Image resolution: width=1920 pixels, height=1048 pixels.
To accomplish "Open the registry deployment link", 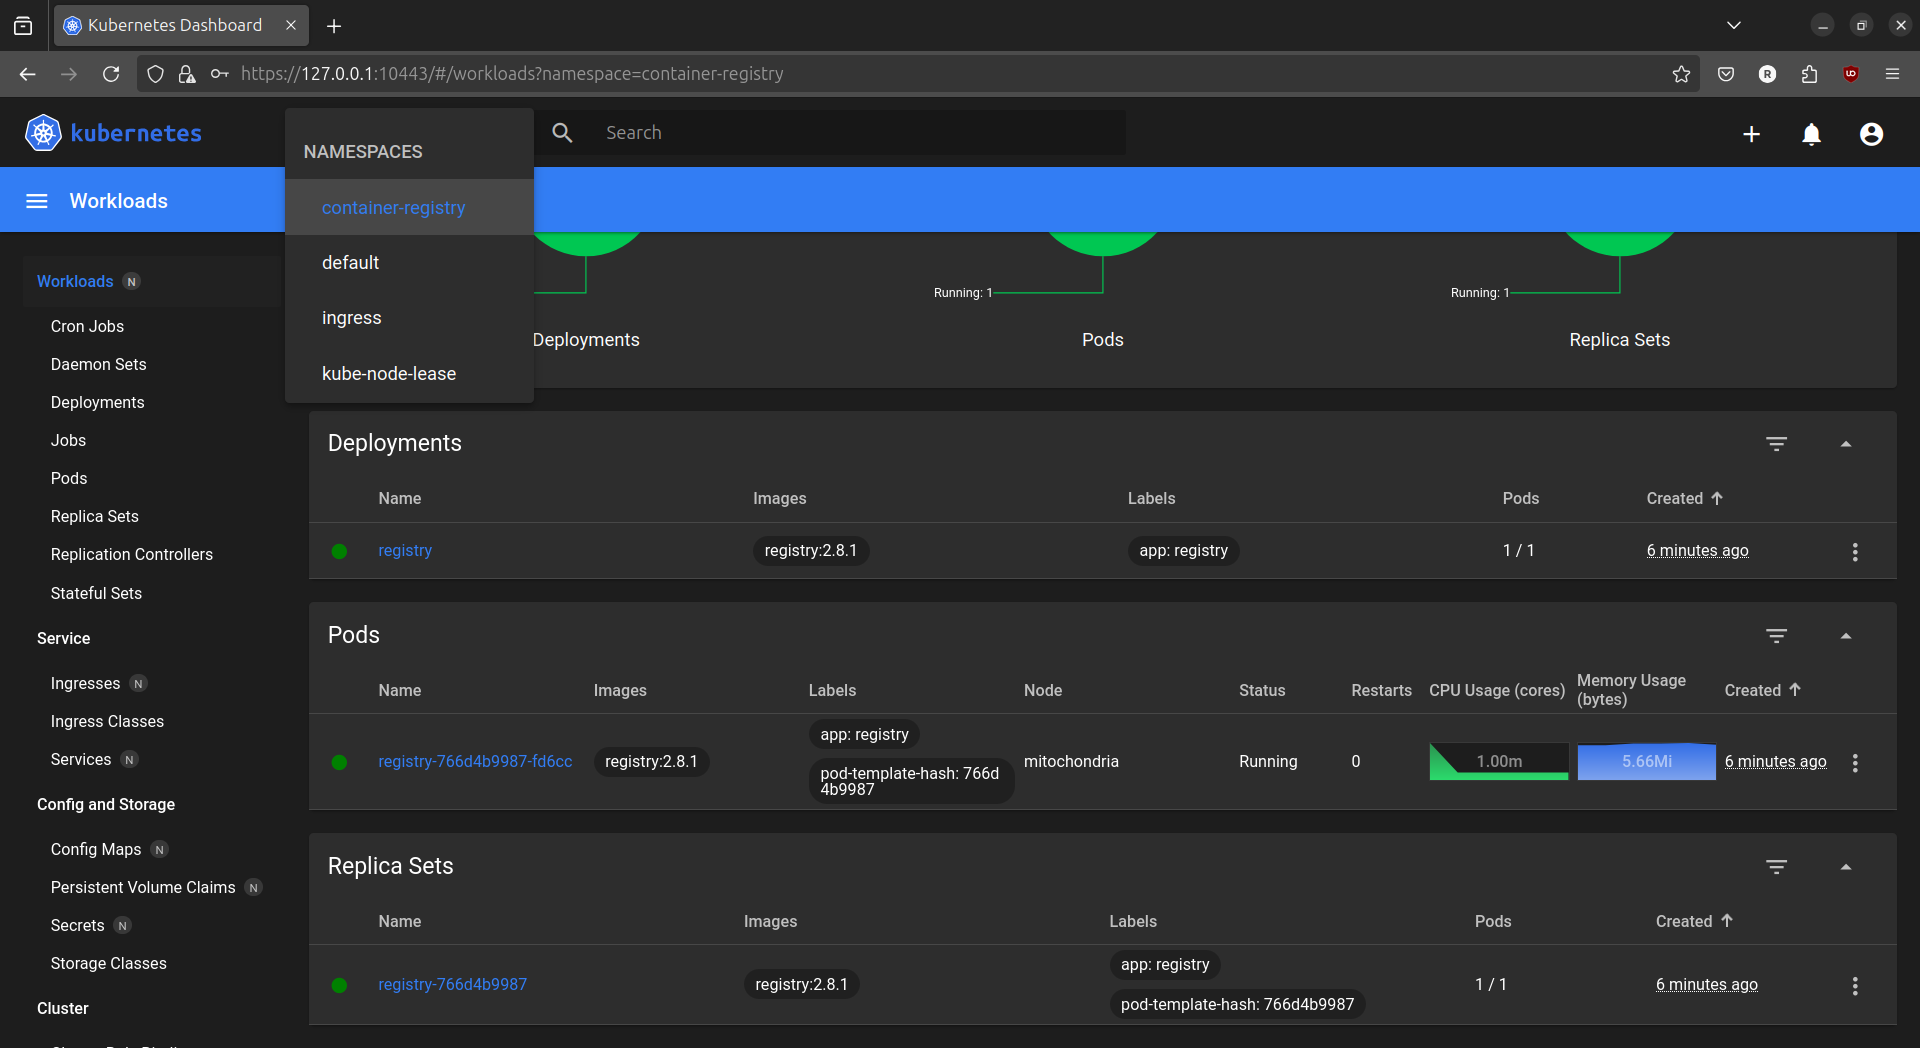I will (405, 550).
